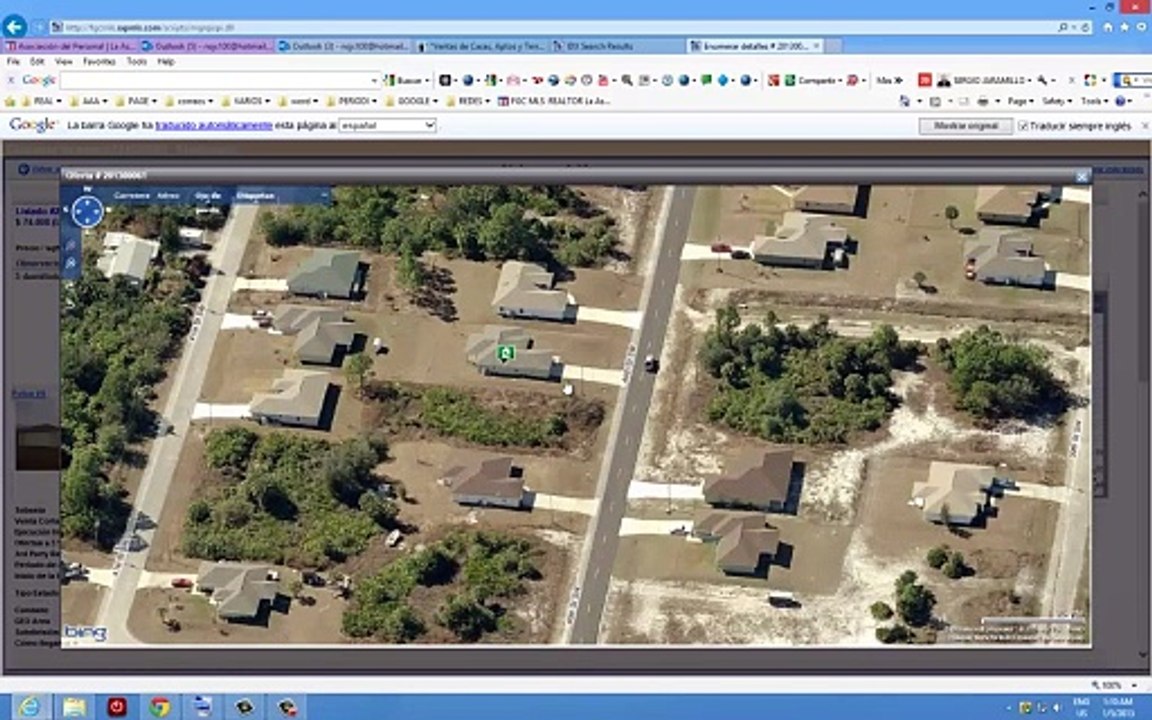Image resolution: width=1152 pixels, height=720 pixels.
Task: Switch to second Outlook tab
Action: point(344,46)
